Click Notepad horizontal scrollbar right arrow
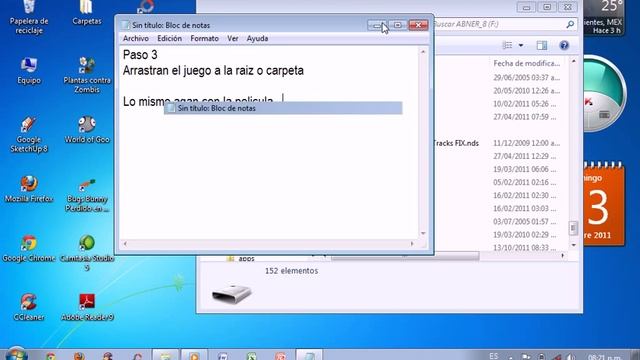Screen dimensions: 640x360 pos(412,244)
